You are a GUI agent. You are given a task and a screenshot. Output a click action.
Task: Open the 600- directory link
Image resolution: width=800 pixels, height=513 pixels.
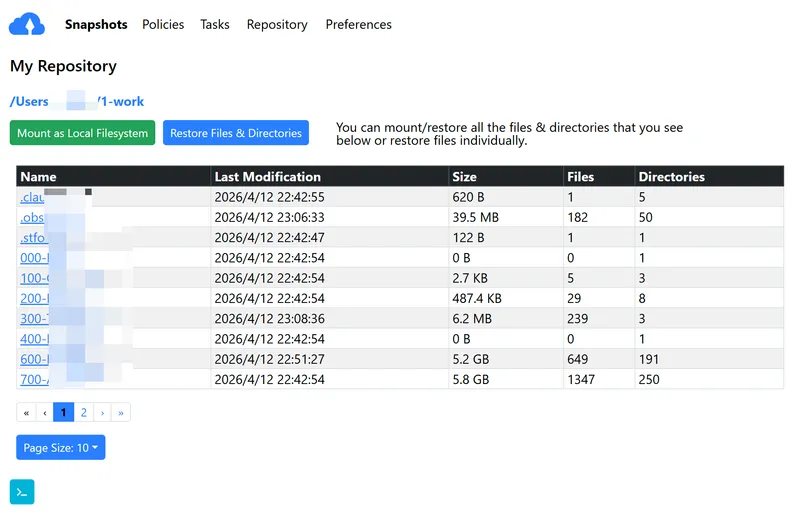[35, 359]
